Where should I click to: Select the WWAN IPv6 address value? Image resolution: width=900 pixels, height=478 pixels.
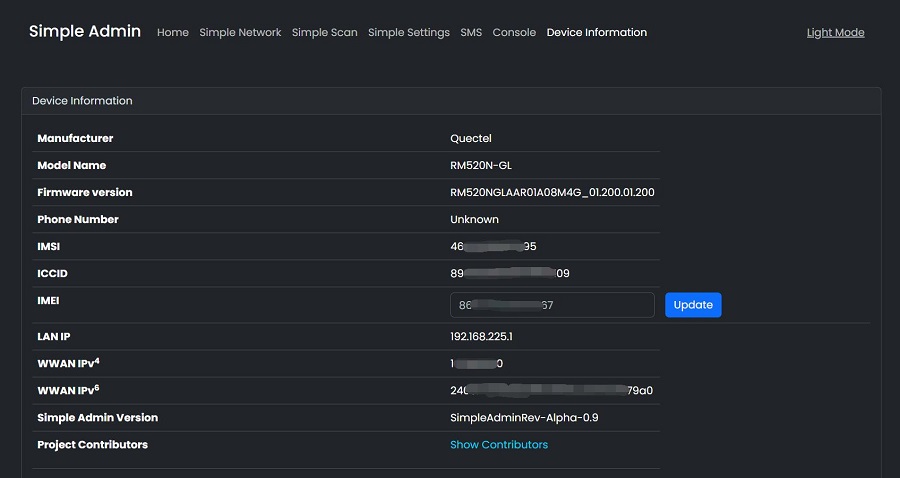[552, 390]
